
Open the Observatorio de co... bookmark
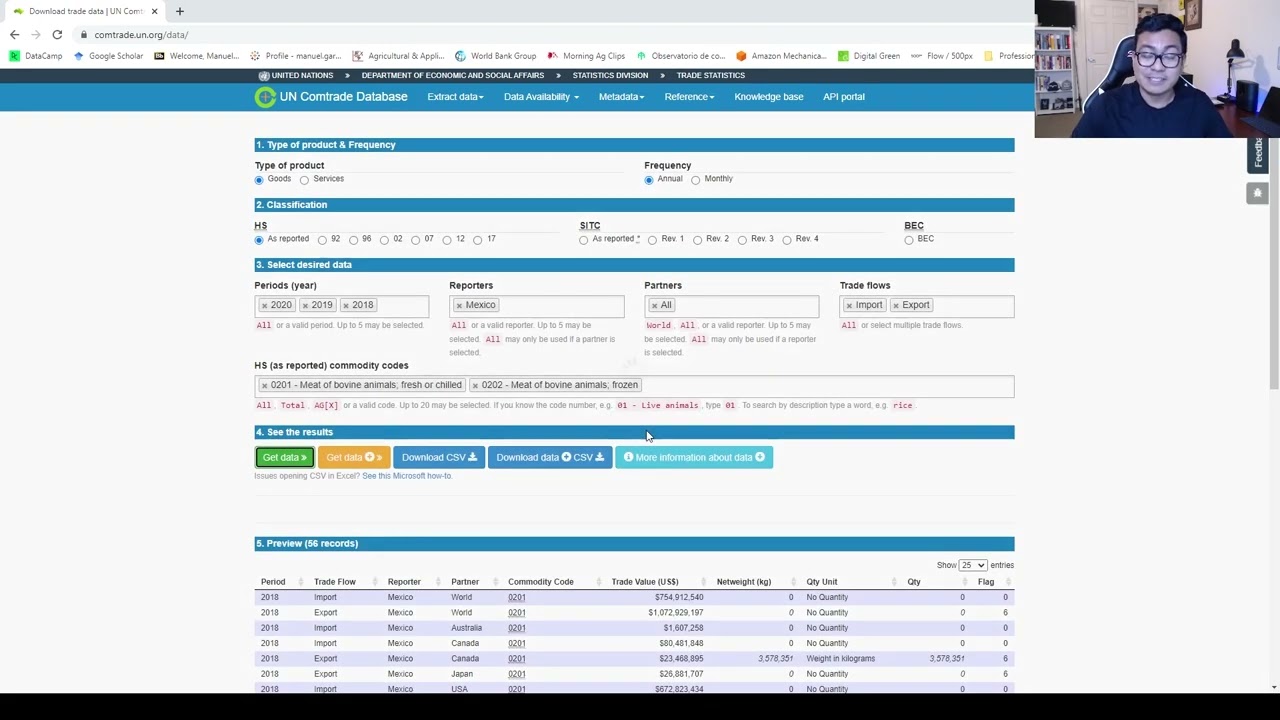[x=681, y=56]
